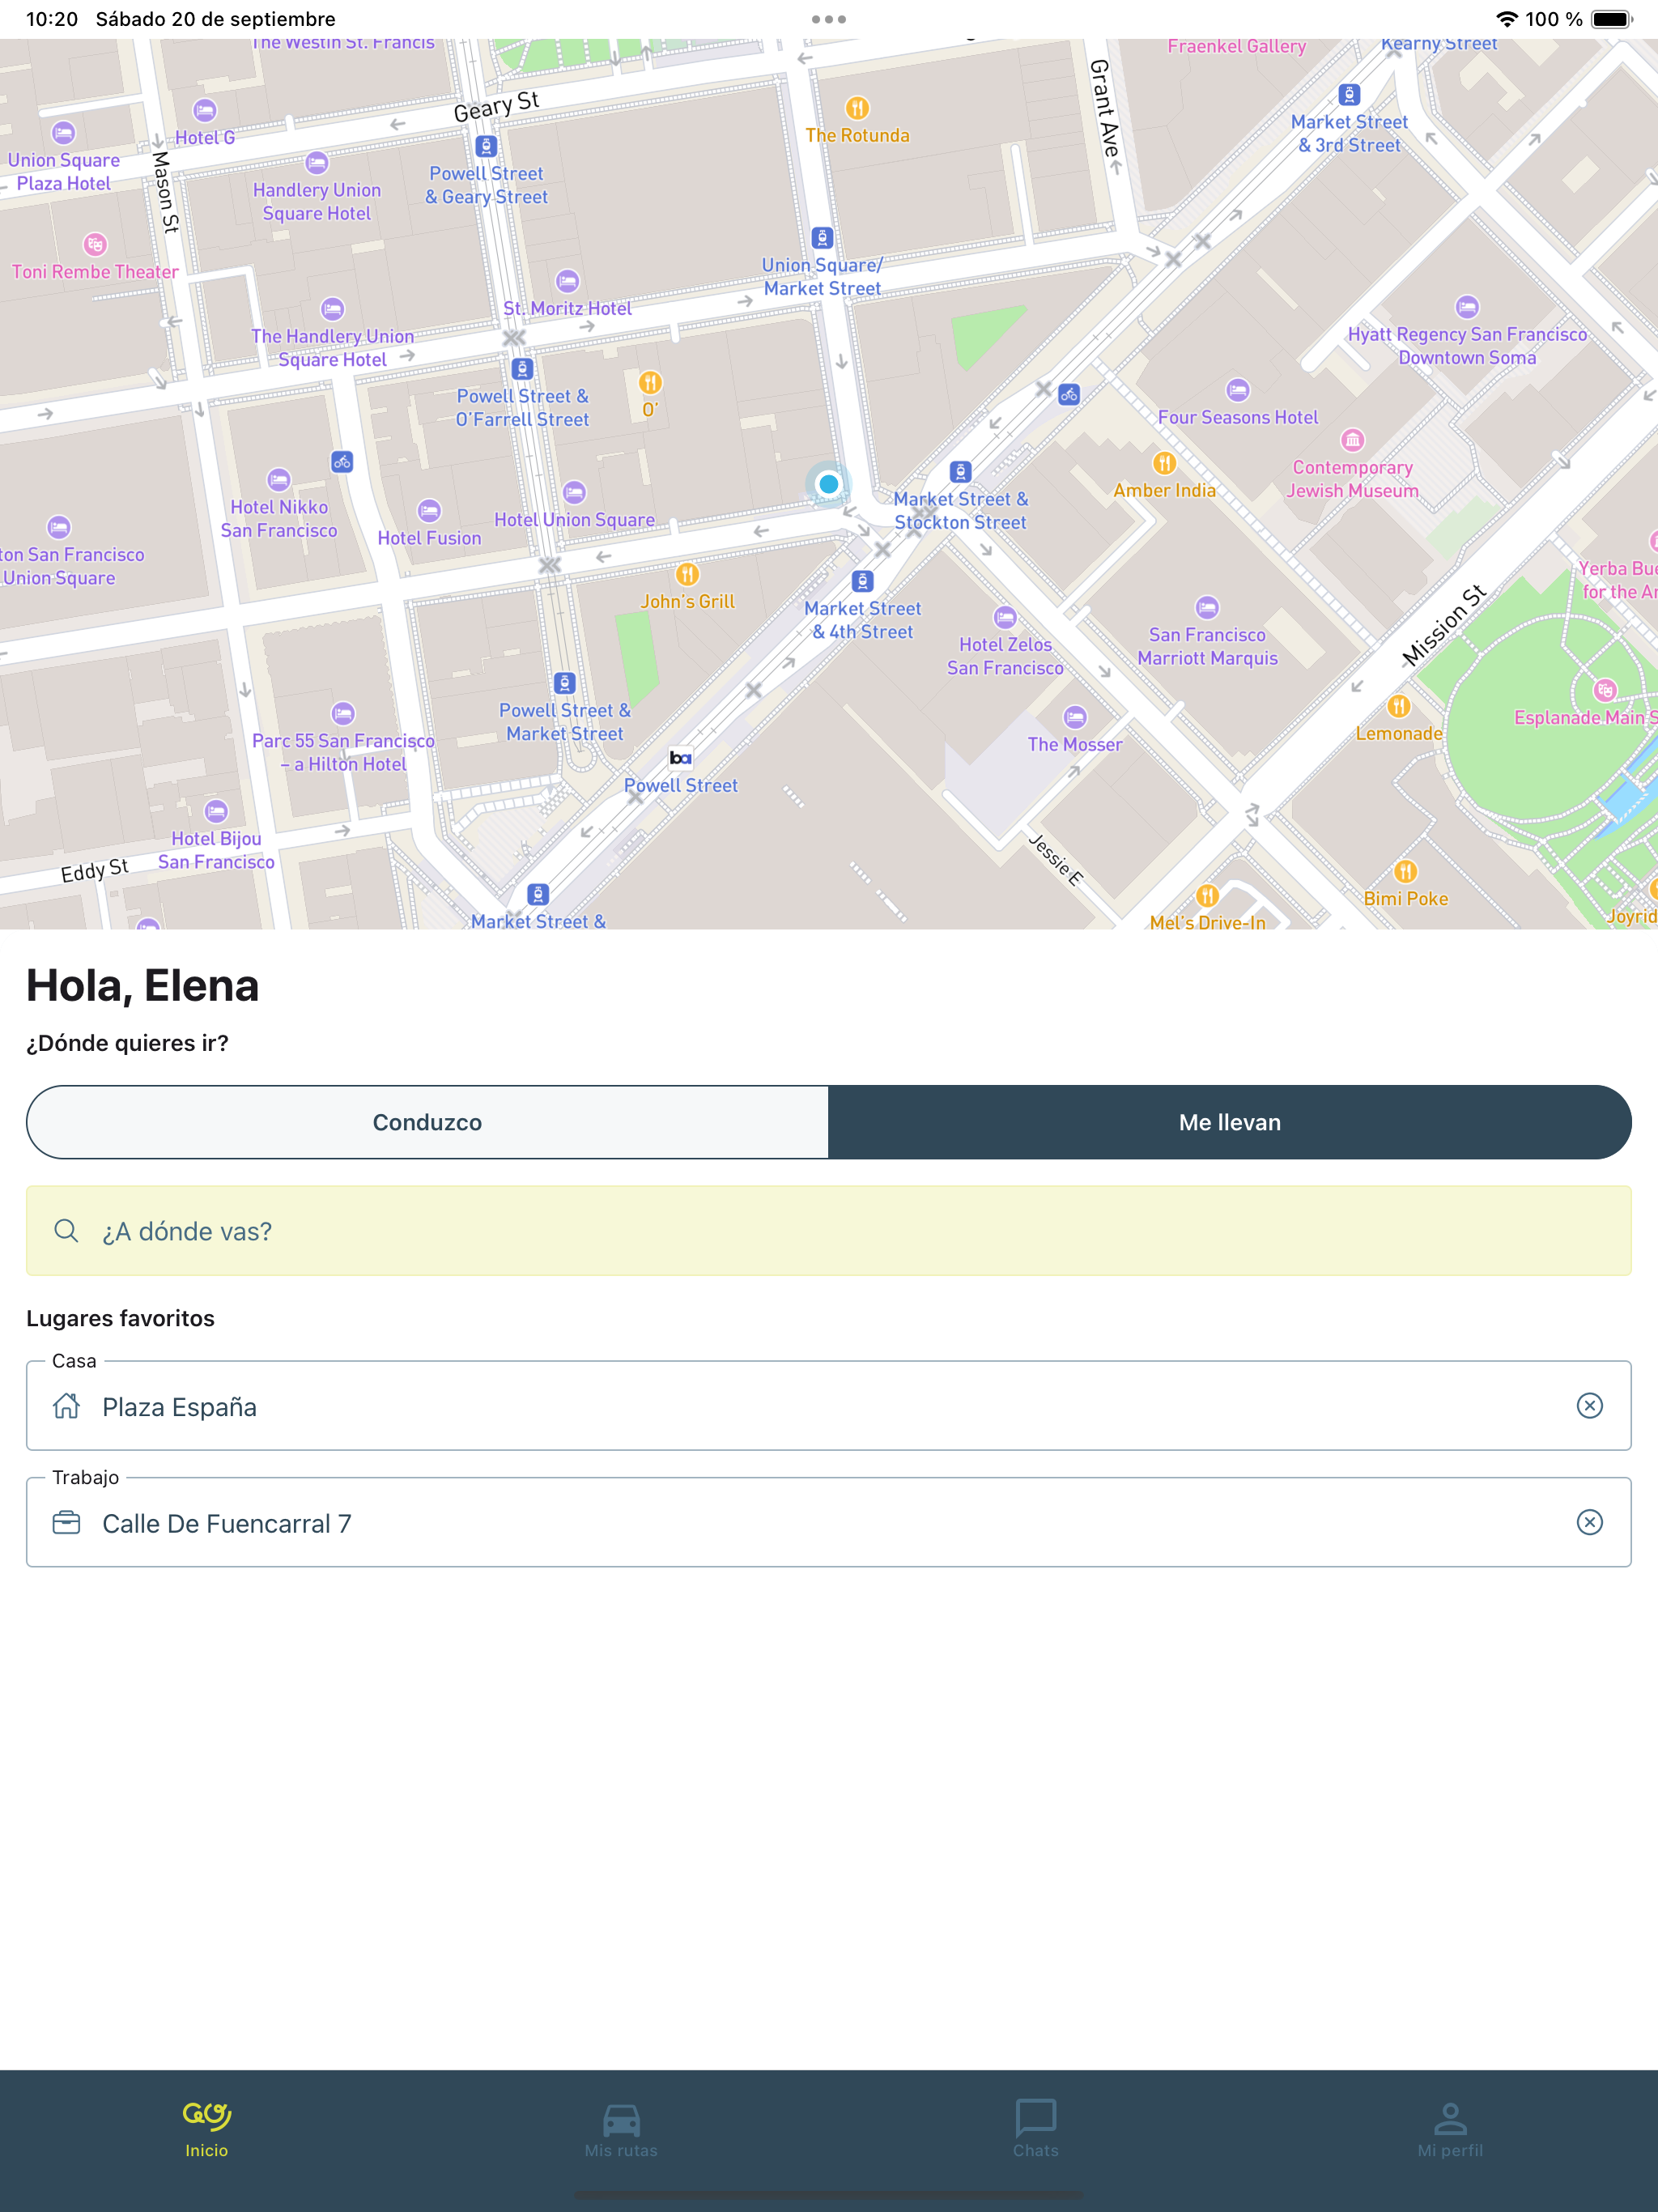This screenshot has width=1658, height=2212.
Task: Tap Lemonade restaurant marker
Action: tap(1399, 706)
